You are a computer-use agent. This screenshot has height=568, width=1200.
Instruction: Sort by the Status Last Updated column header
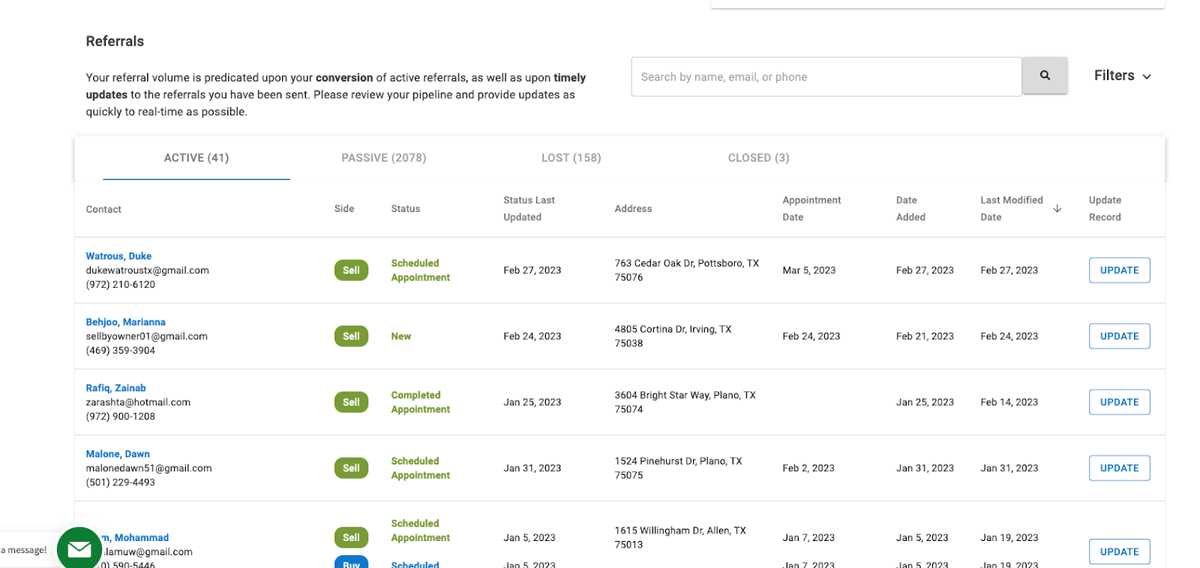(x=529, y=208)
